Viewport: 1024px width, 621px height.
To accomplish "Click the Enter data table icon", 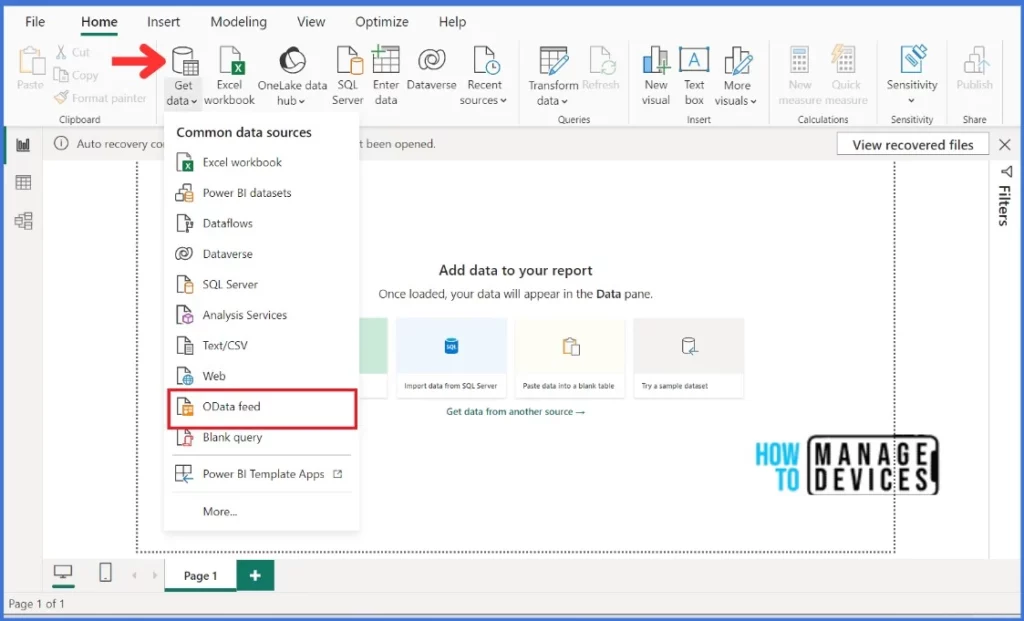I will coord(385,60).
